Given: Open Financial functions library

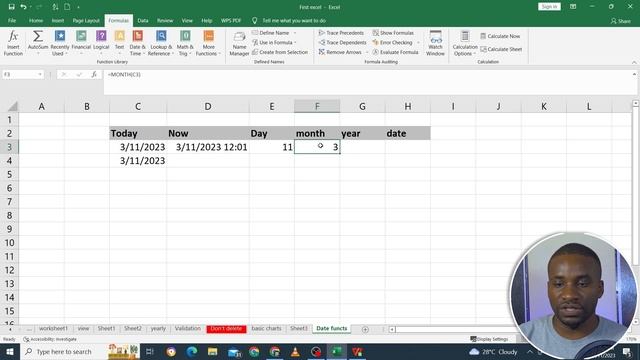Looking at the screenshot, I should [x=81, y=43].
